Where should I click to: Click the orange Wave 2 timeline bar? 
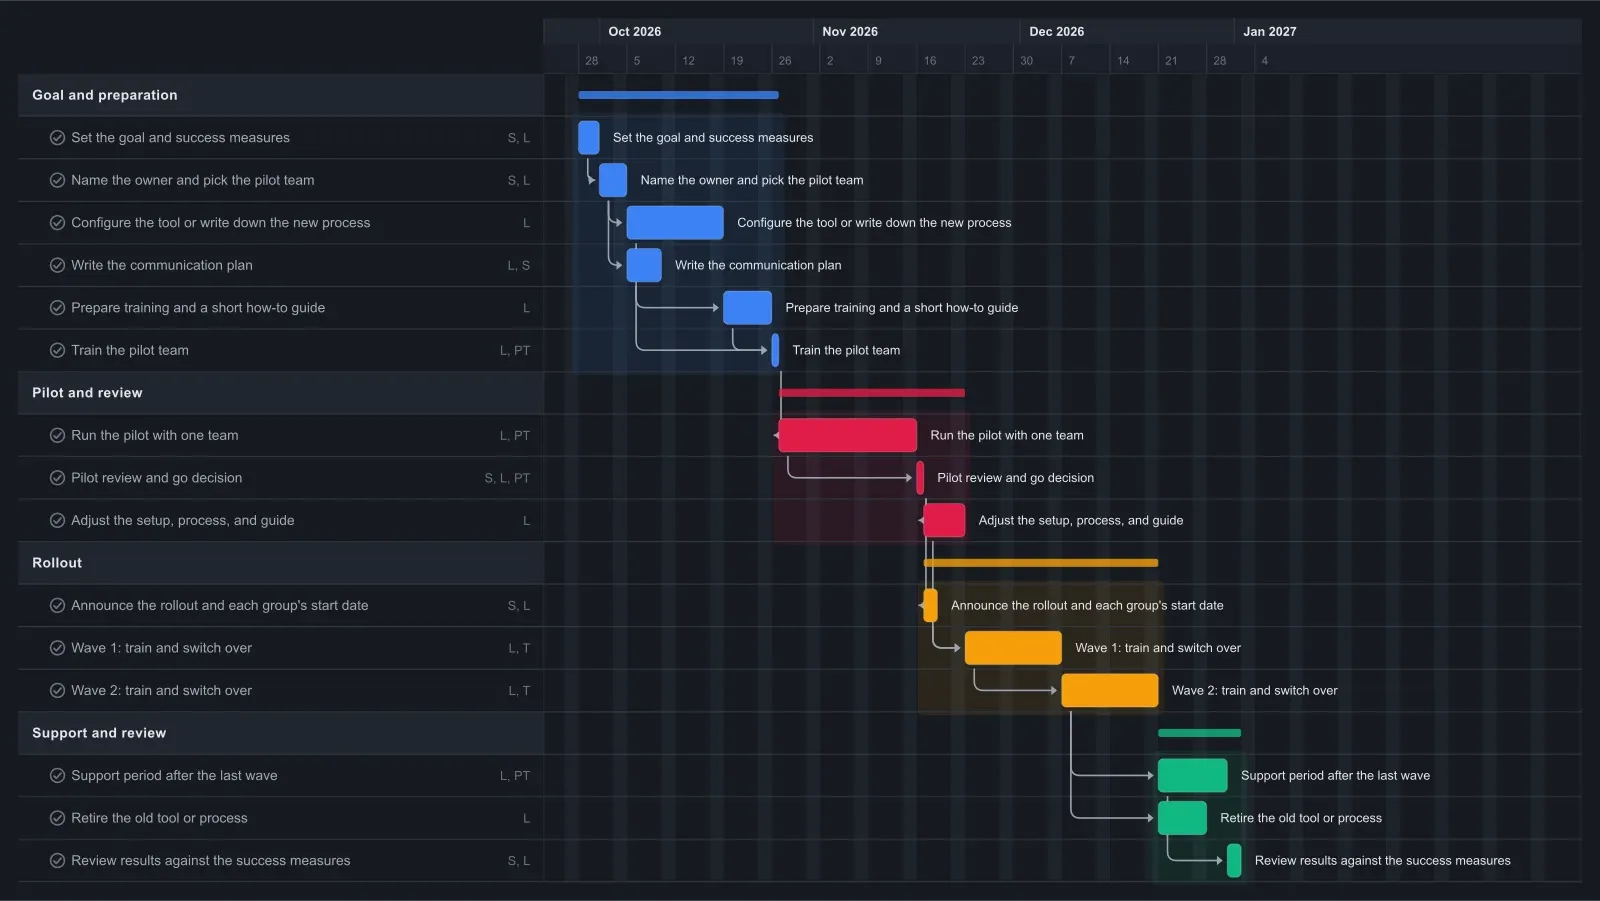[x=1110, y=690]
